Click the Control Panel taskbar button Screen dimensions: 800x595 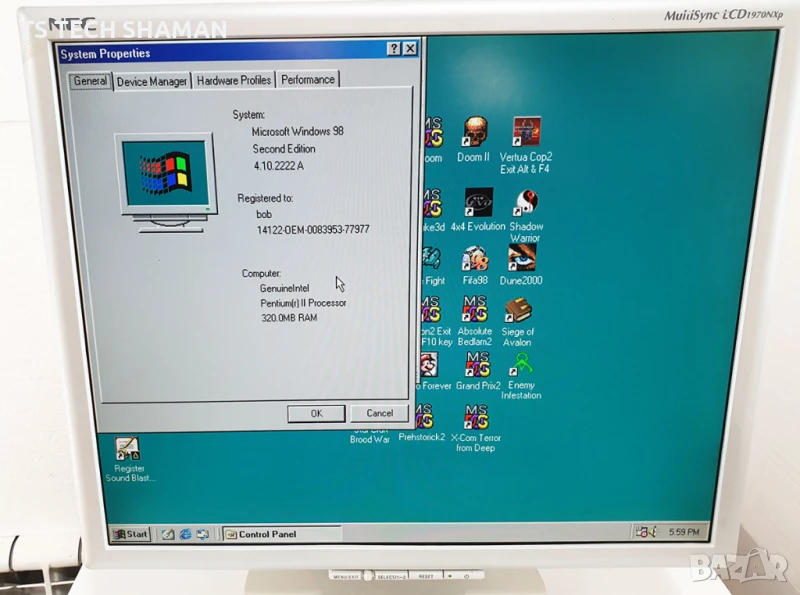pyautogui.click(x=281, y=534)
